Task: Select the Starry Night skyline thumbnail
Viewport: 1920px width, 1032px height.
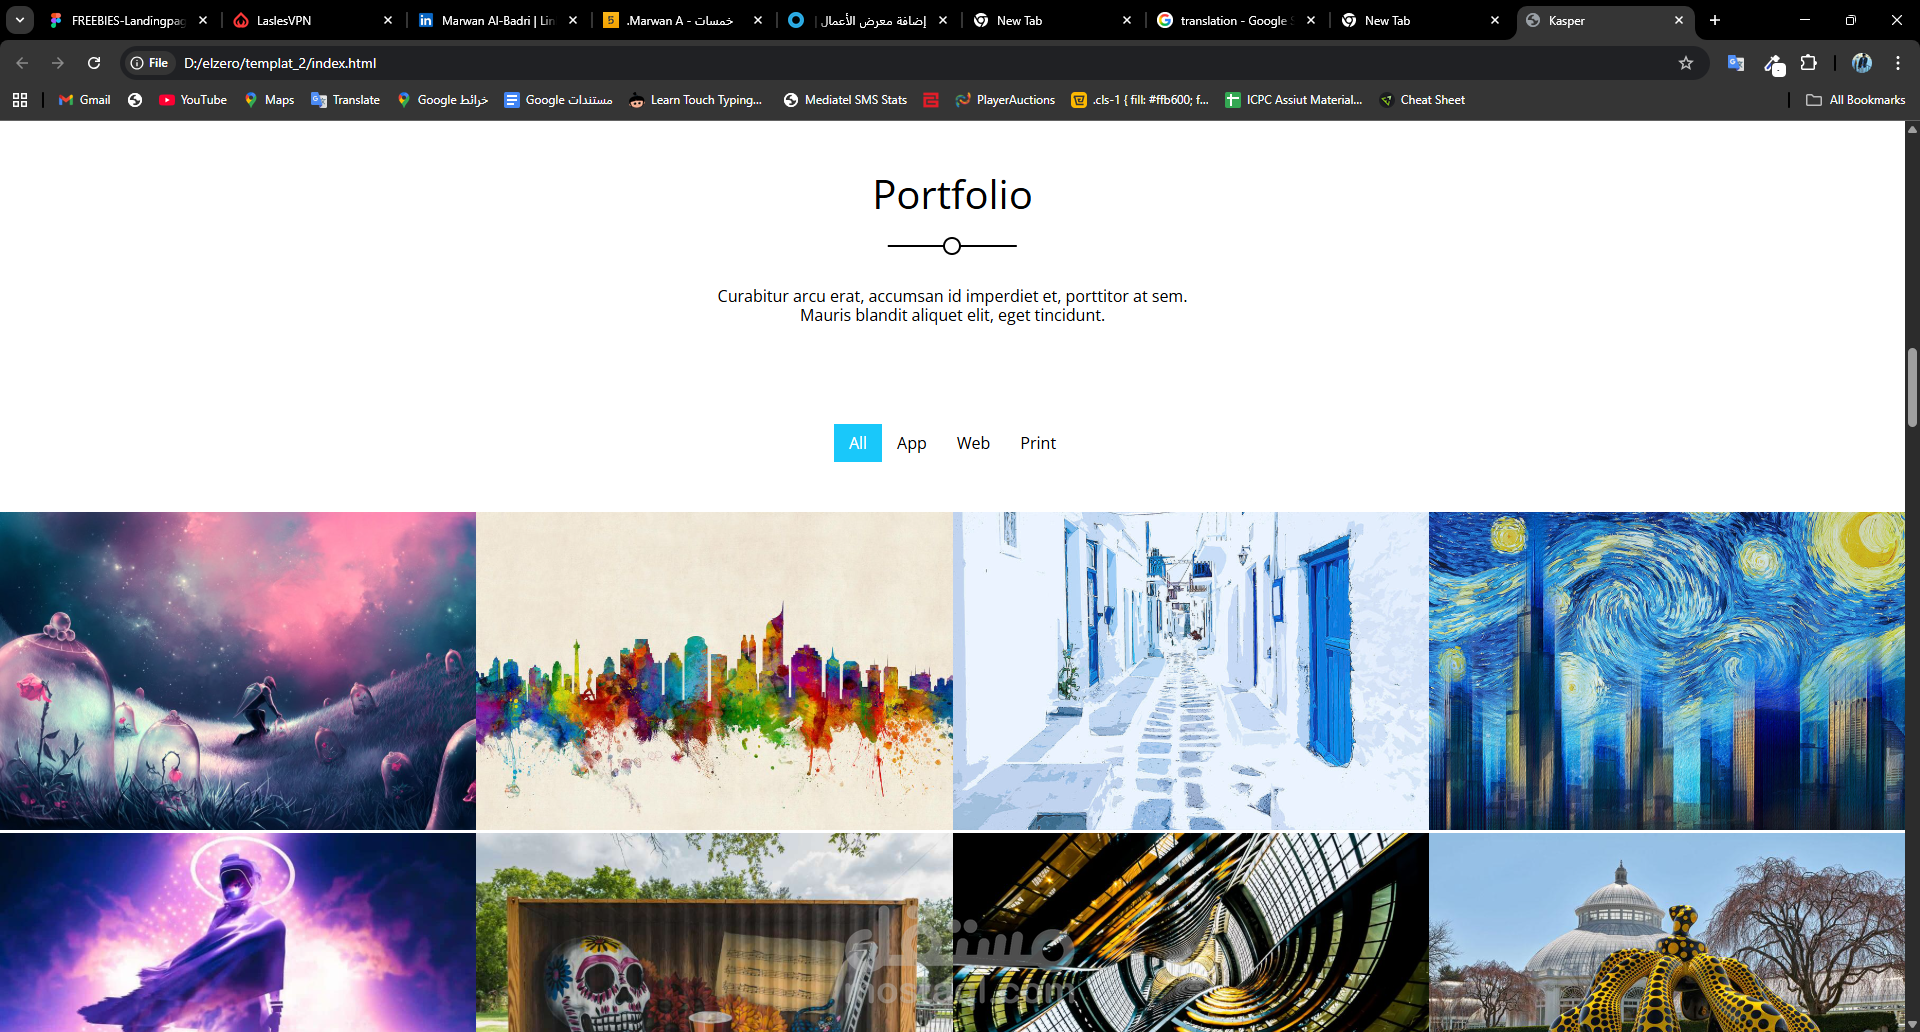Action: pos(1667,671)
